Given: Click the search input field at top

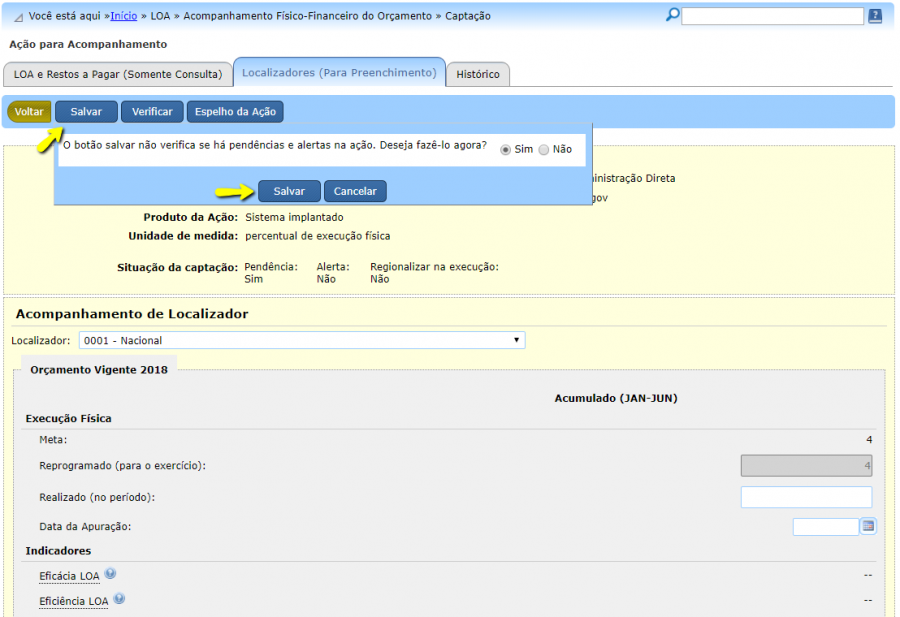Looking at the screenshot, I should (x=773, y=16).
